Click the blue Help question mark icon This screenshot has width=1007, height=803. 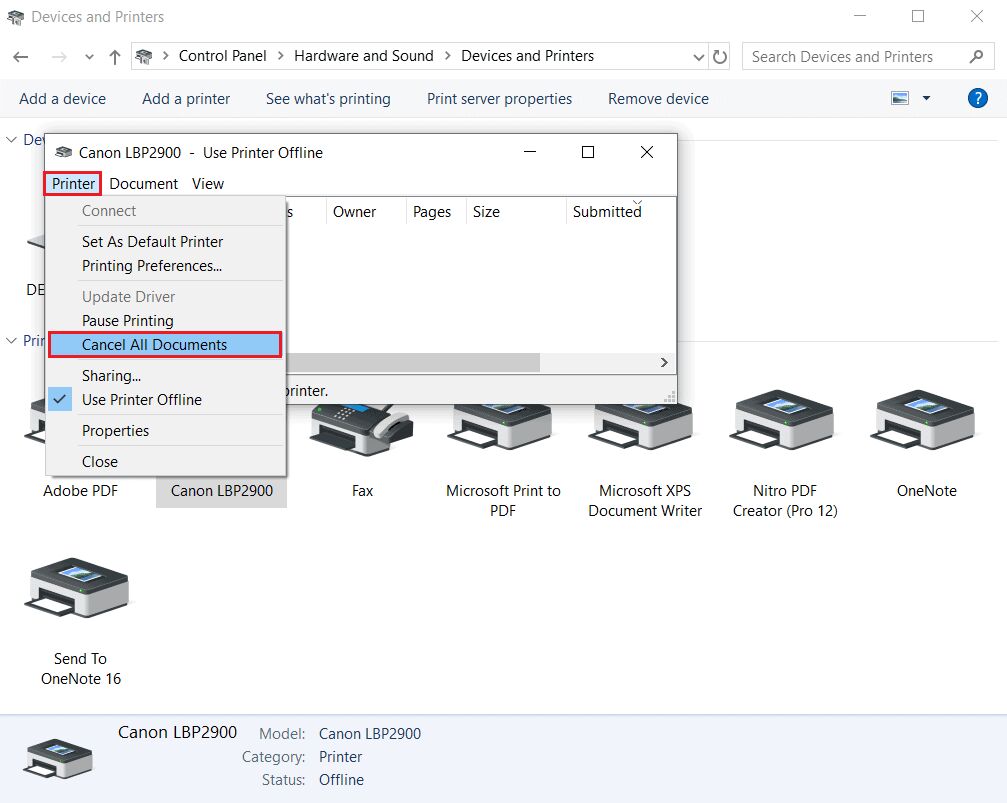(977, 98)
